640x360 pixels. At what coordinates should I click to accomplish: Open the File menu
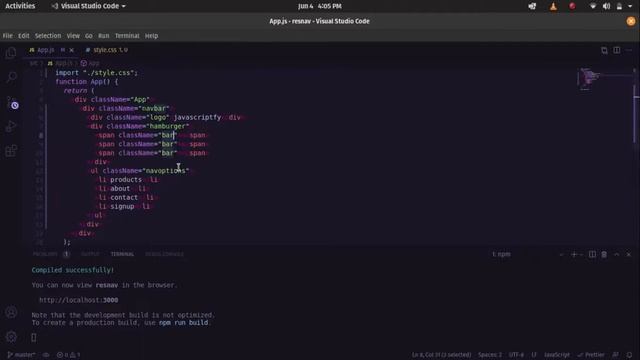click(x=7, y=36)
